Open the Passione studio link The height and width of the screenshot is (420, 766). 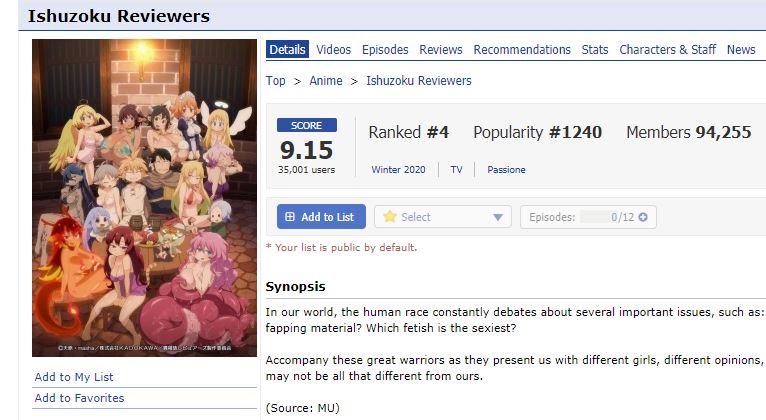[x=506, y=170]
